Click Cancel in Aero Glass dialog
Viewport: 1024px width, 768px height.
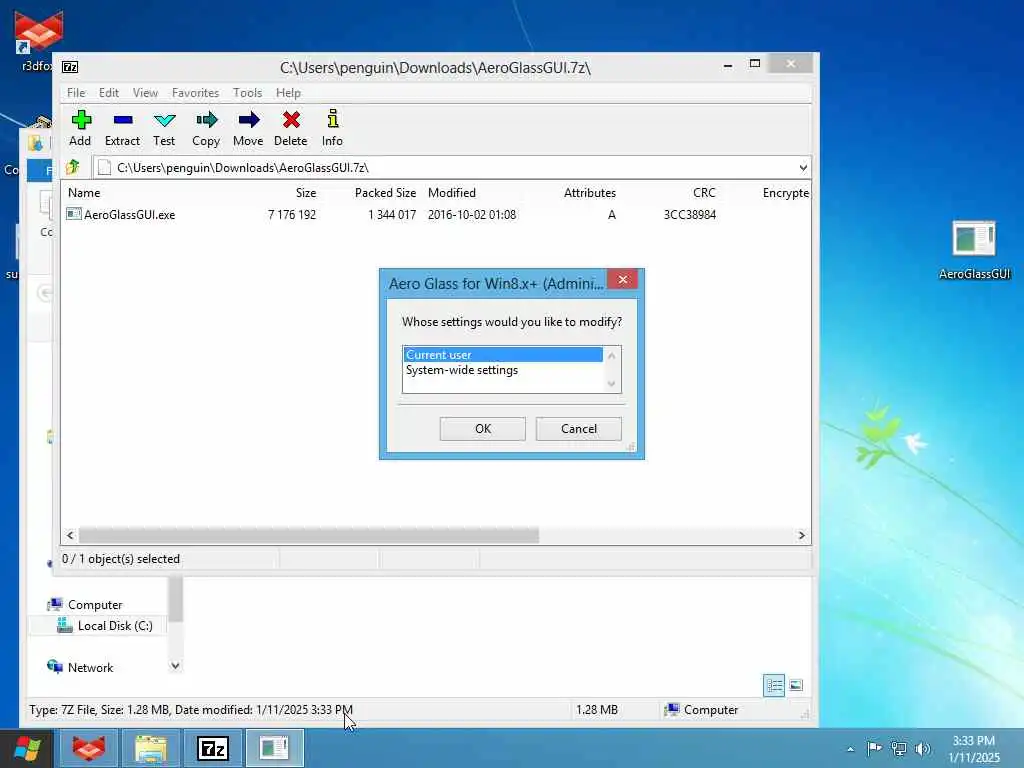[x=579, y=428]
